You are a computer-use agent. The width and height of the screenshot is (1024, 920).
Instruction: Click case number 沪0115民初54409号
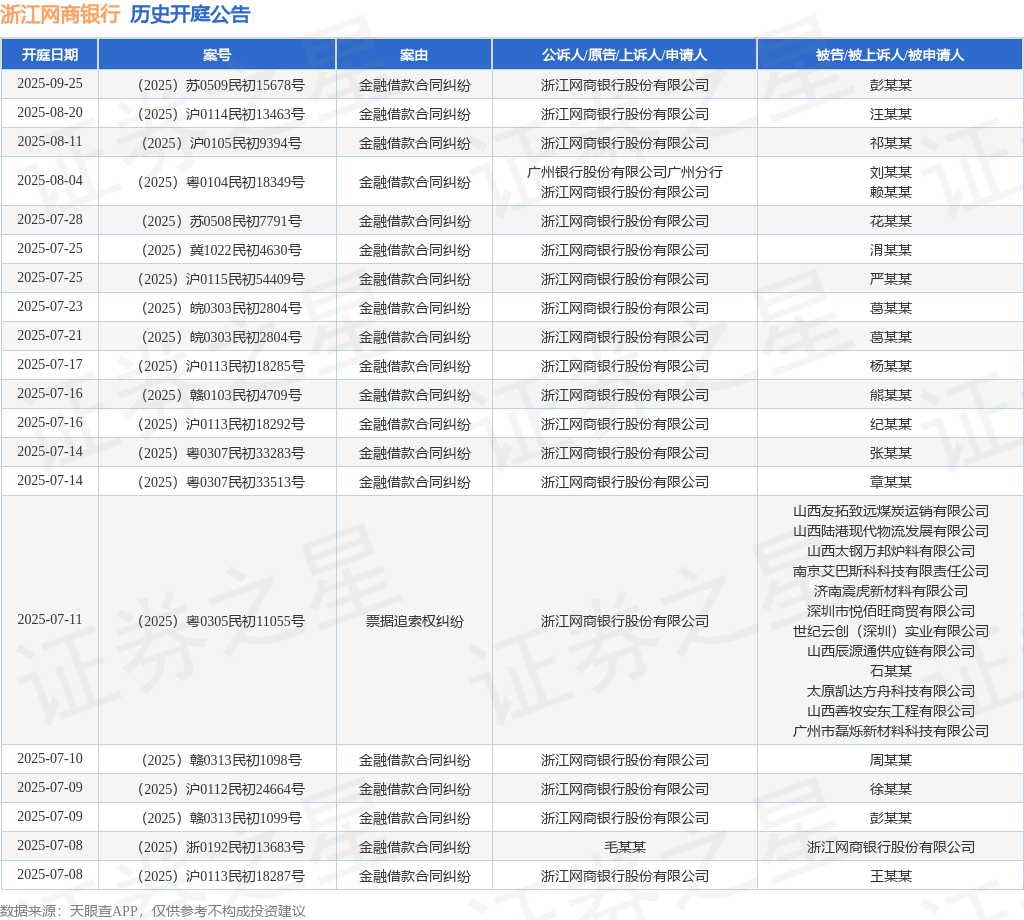click(221, 279)
